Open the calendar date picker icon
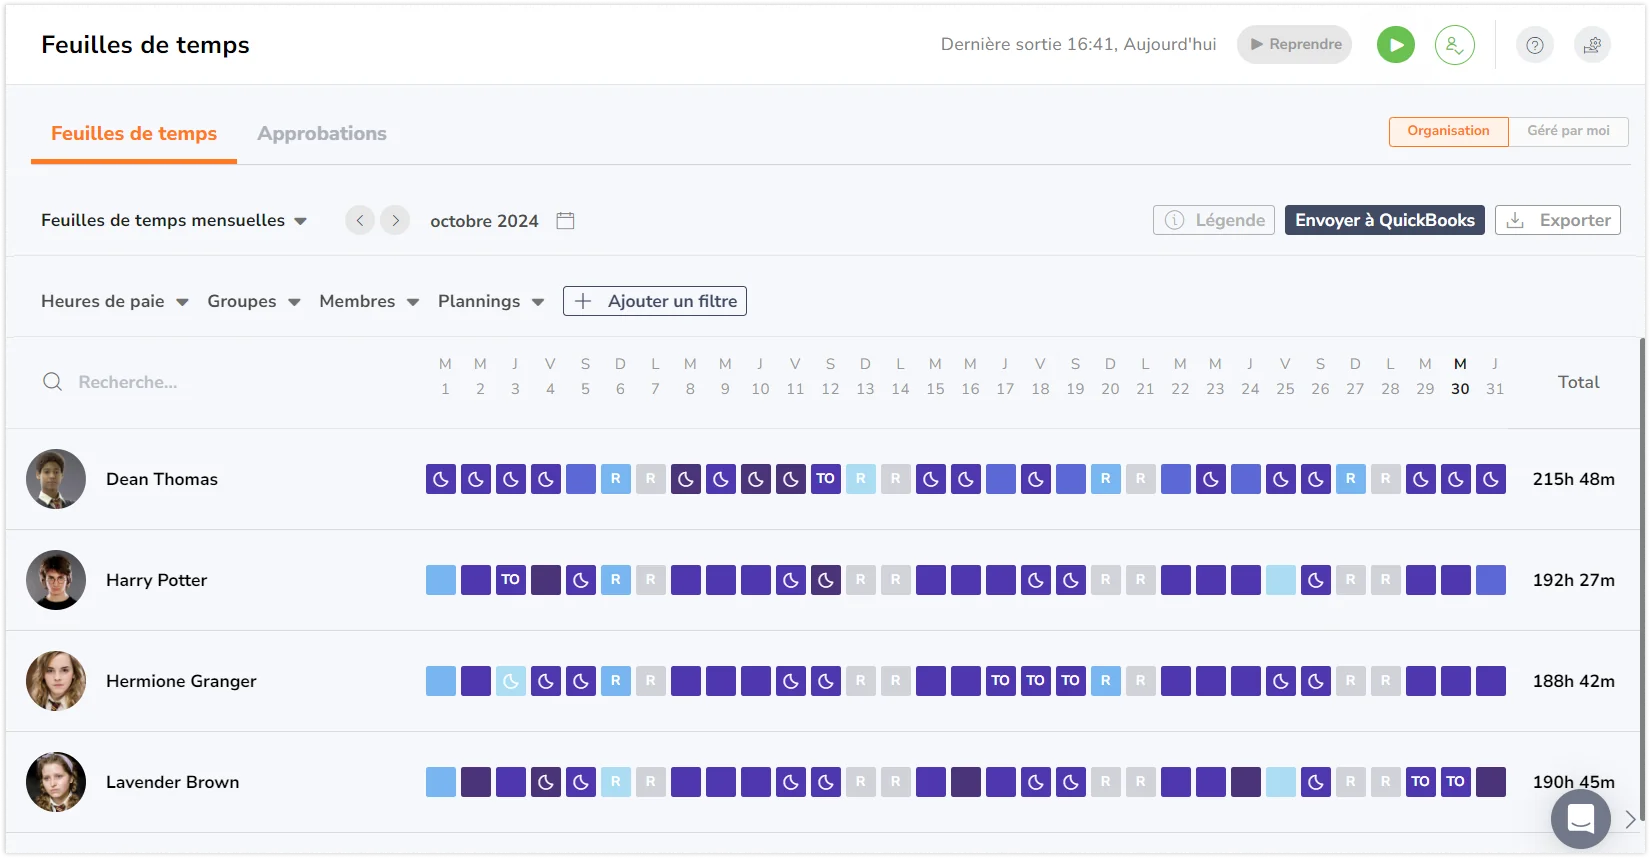1650x858 pixels. [x=565, y=220]
